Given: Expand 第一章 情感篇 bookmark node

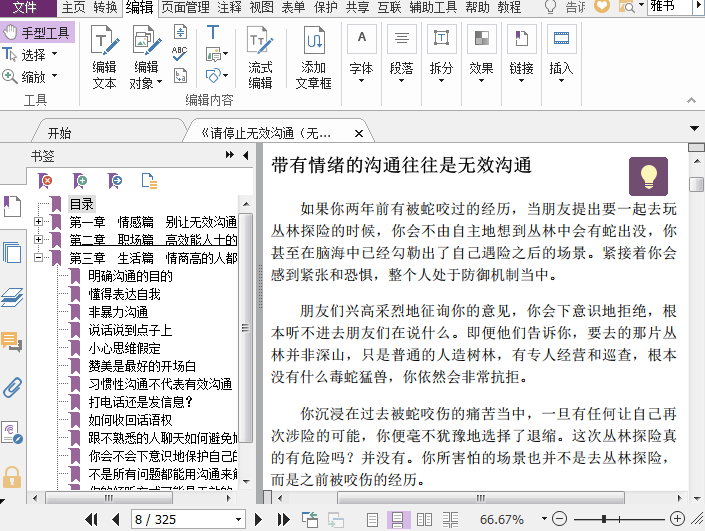Looking at the screenshot, I should click(x=39, y=222).
